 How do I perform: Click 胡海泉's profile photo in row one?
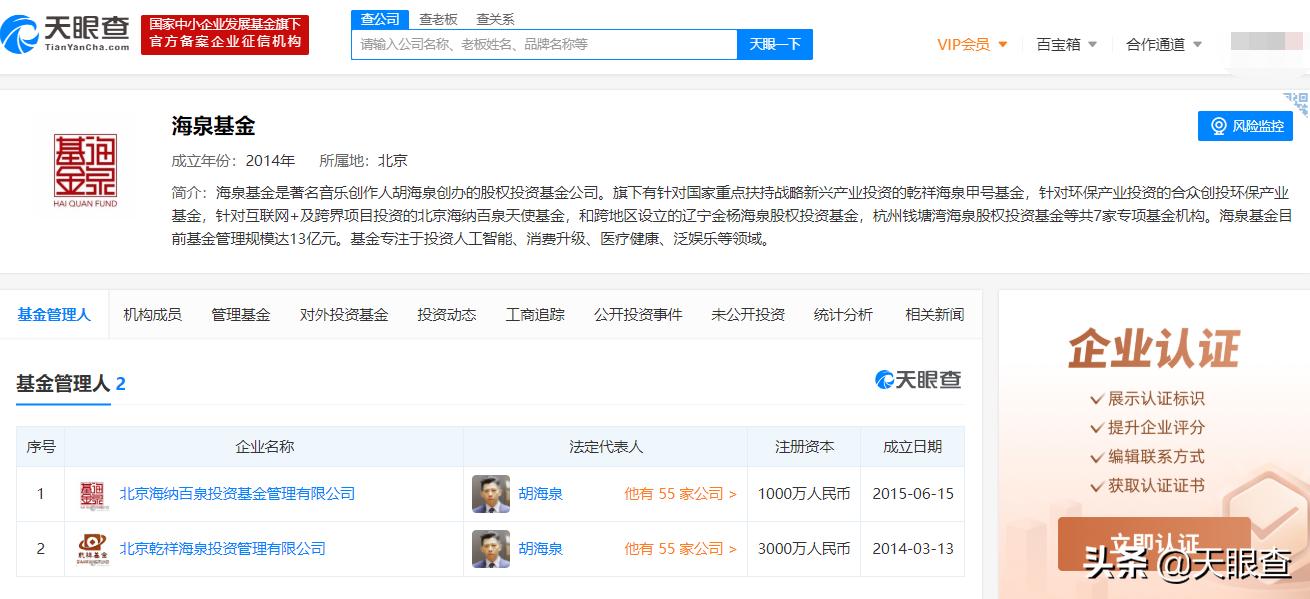coord(489,492)
